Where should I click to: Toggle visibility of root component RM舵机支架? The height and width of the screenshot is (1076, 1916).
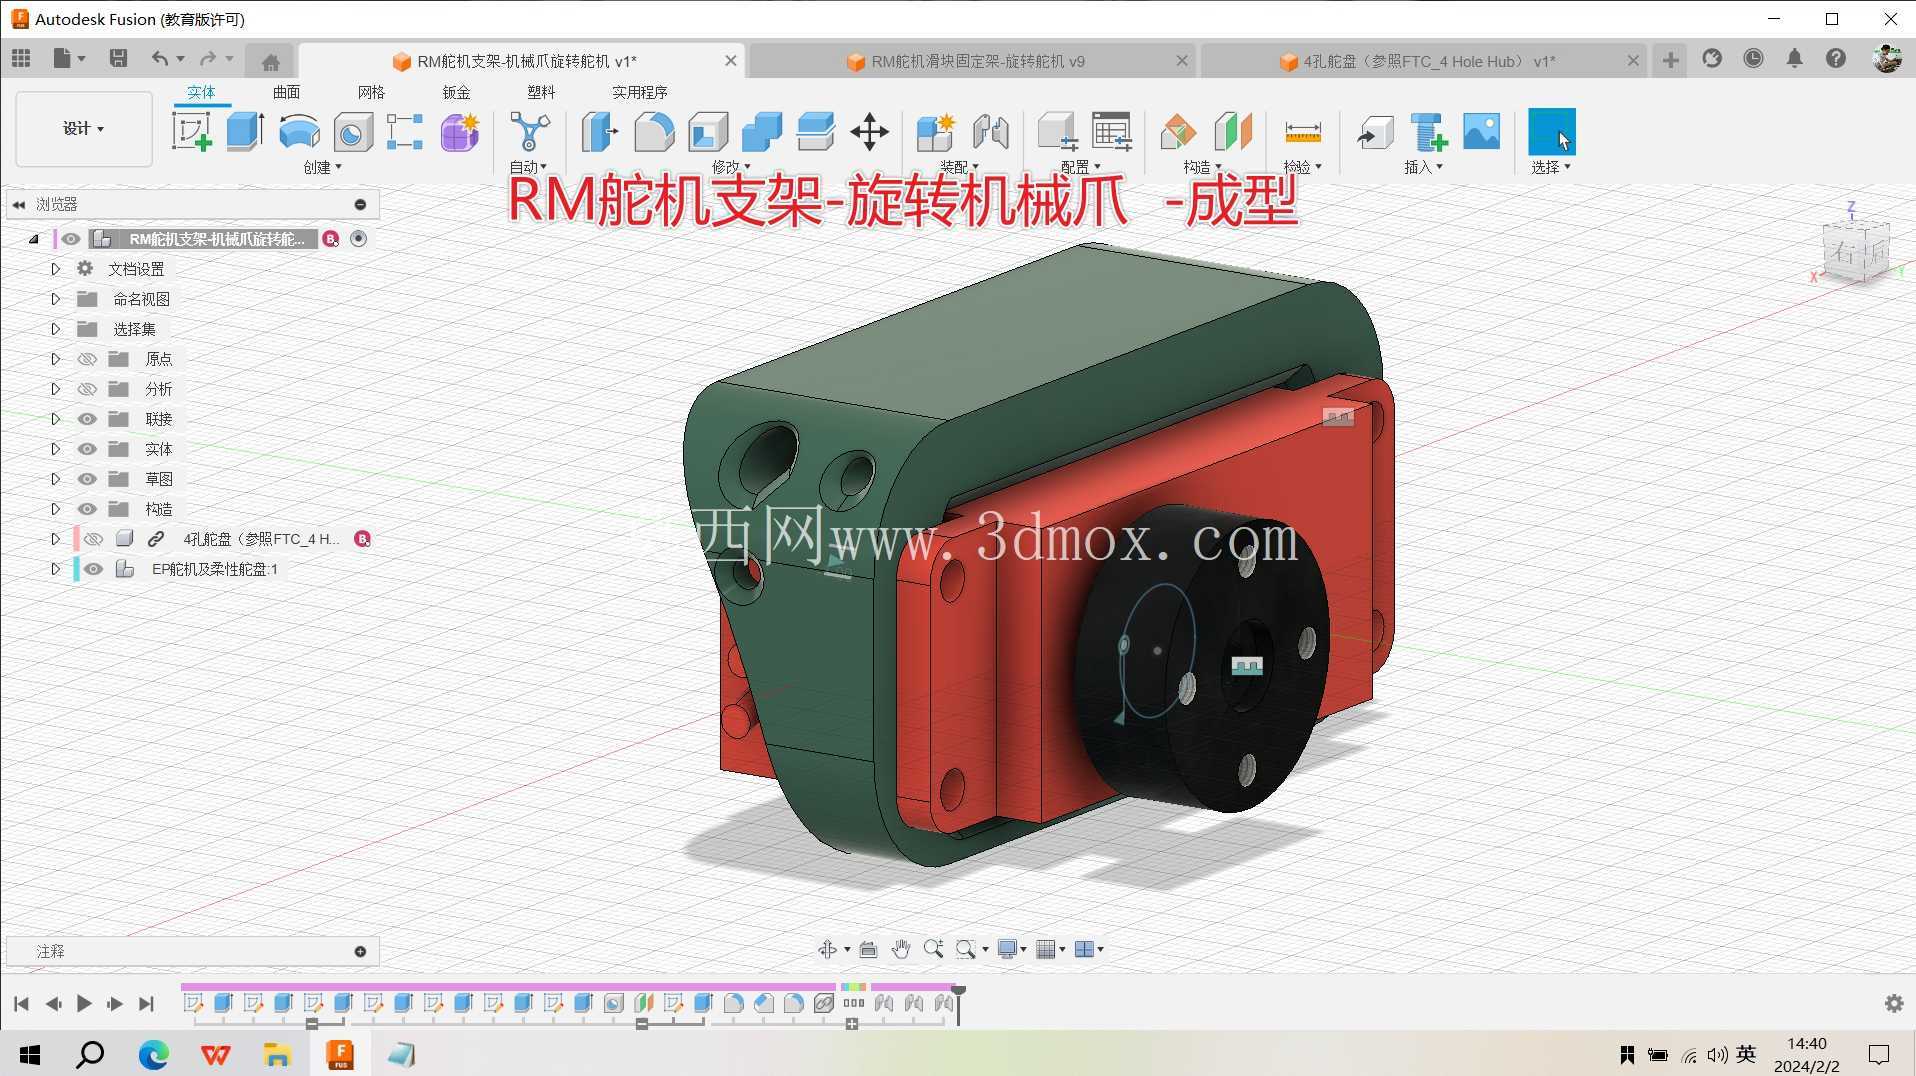coord(70,239)
